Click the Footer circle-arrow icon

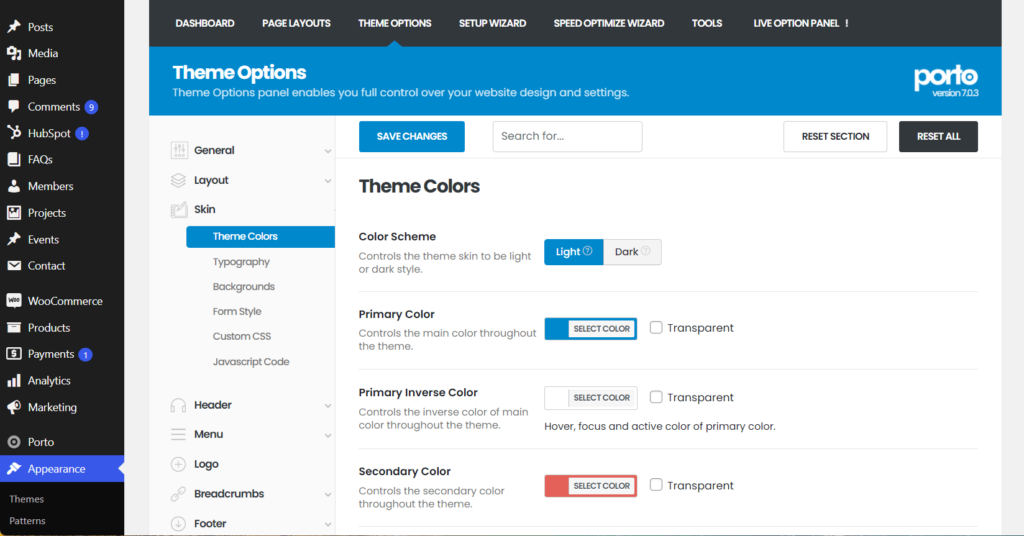(178, 524)
